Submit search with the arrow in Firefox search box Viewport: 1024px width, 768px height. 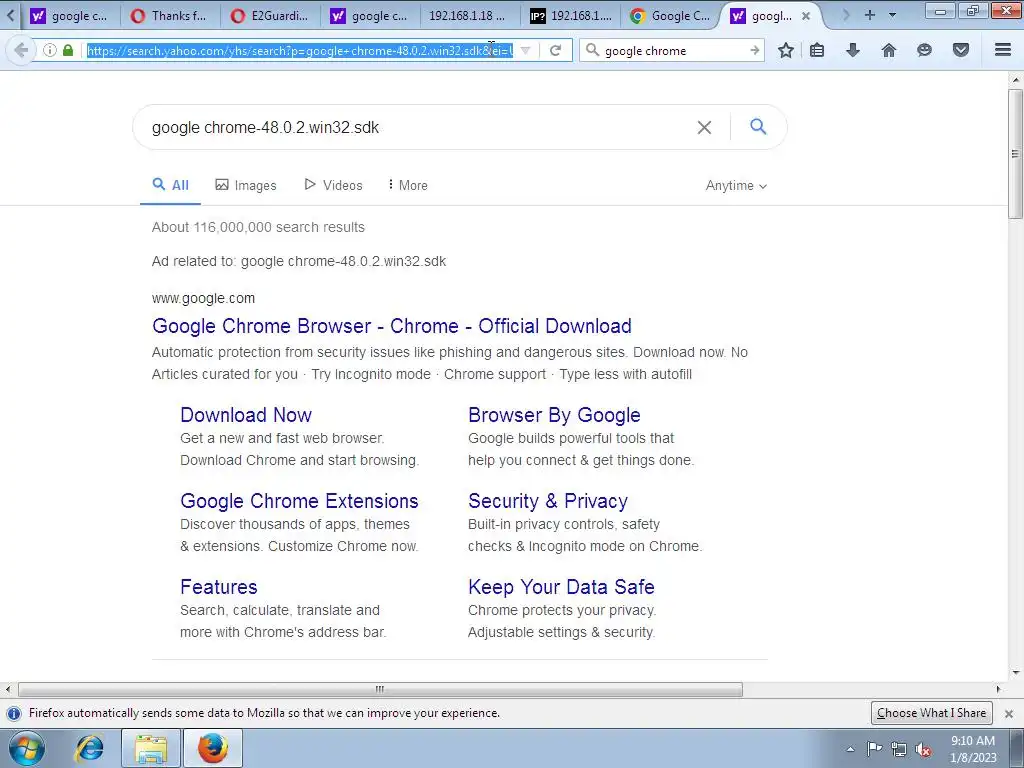click(x=755, y=50)
